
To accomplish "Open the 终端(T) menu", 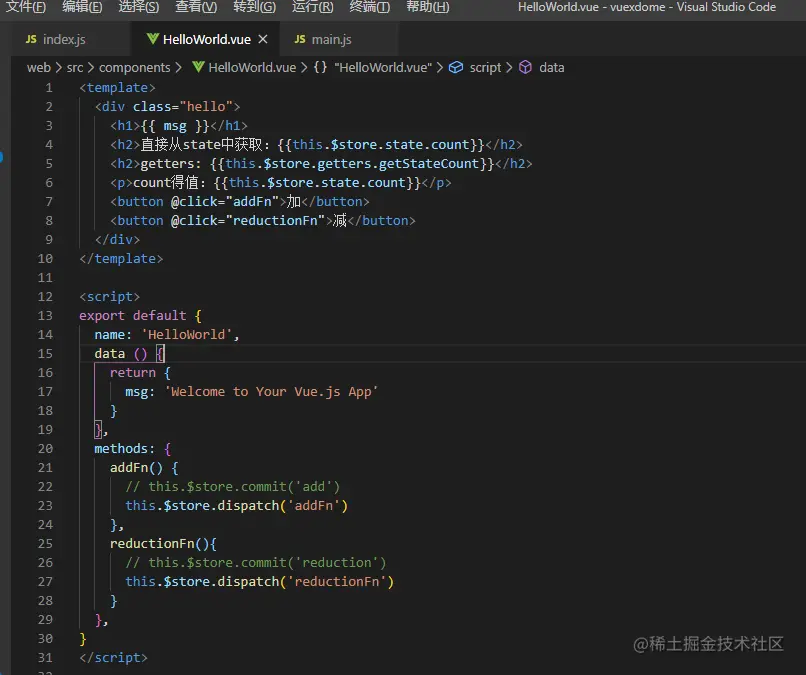I will click(x=370, y=7).
